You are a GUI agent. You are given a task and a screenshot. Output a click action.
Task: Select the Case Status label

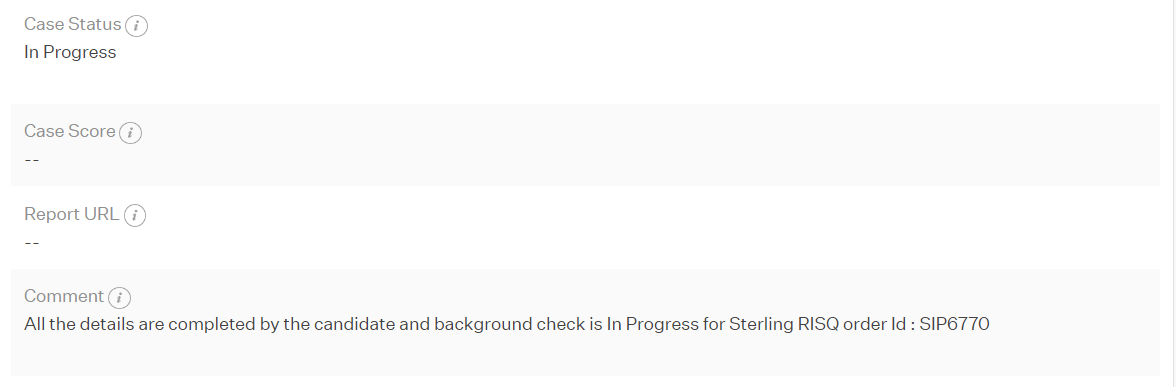click(x=73, y=25)
